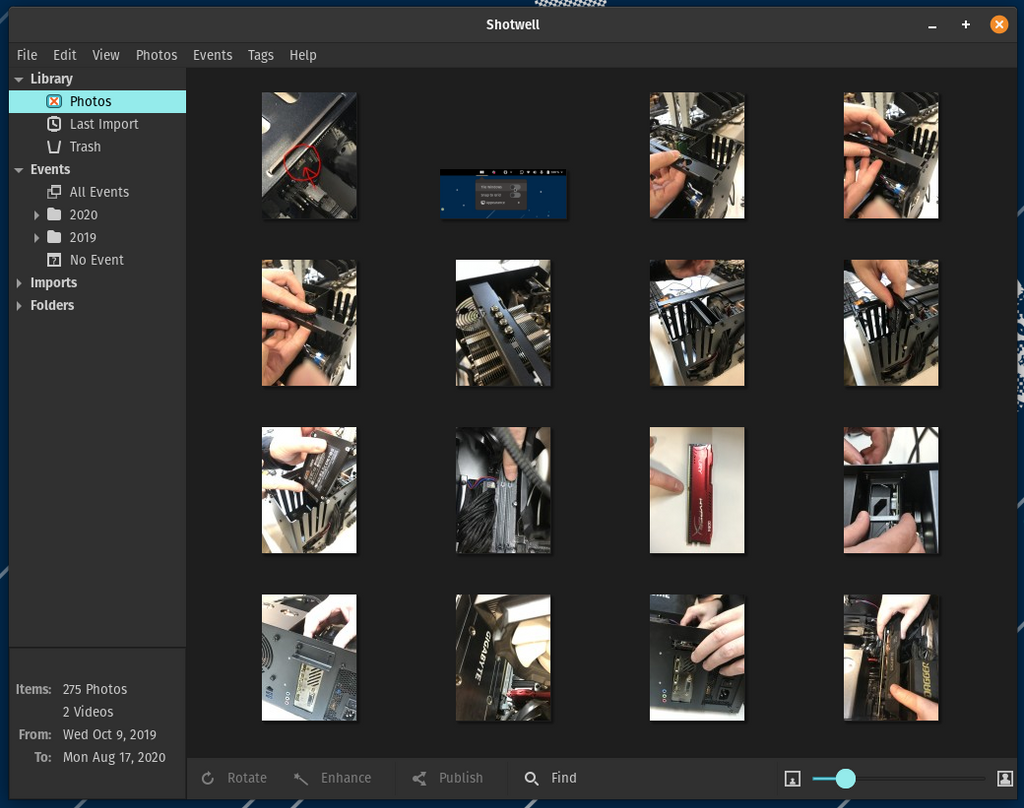Screen dimensions: 1024x808
Task: Collapse the Library section
Action: [19, 79]
